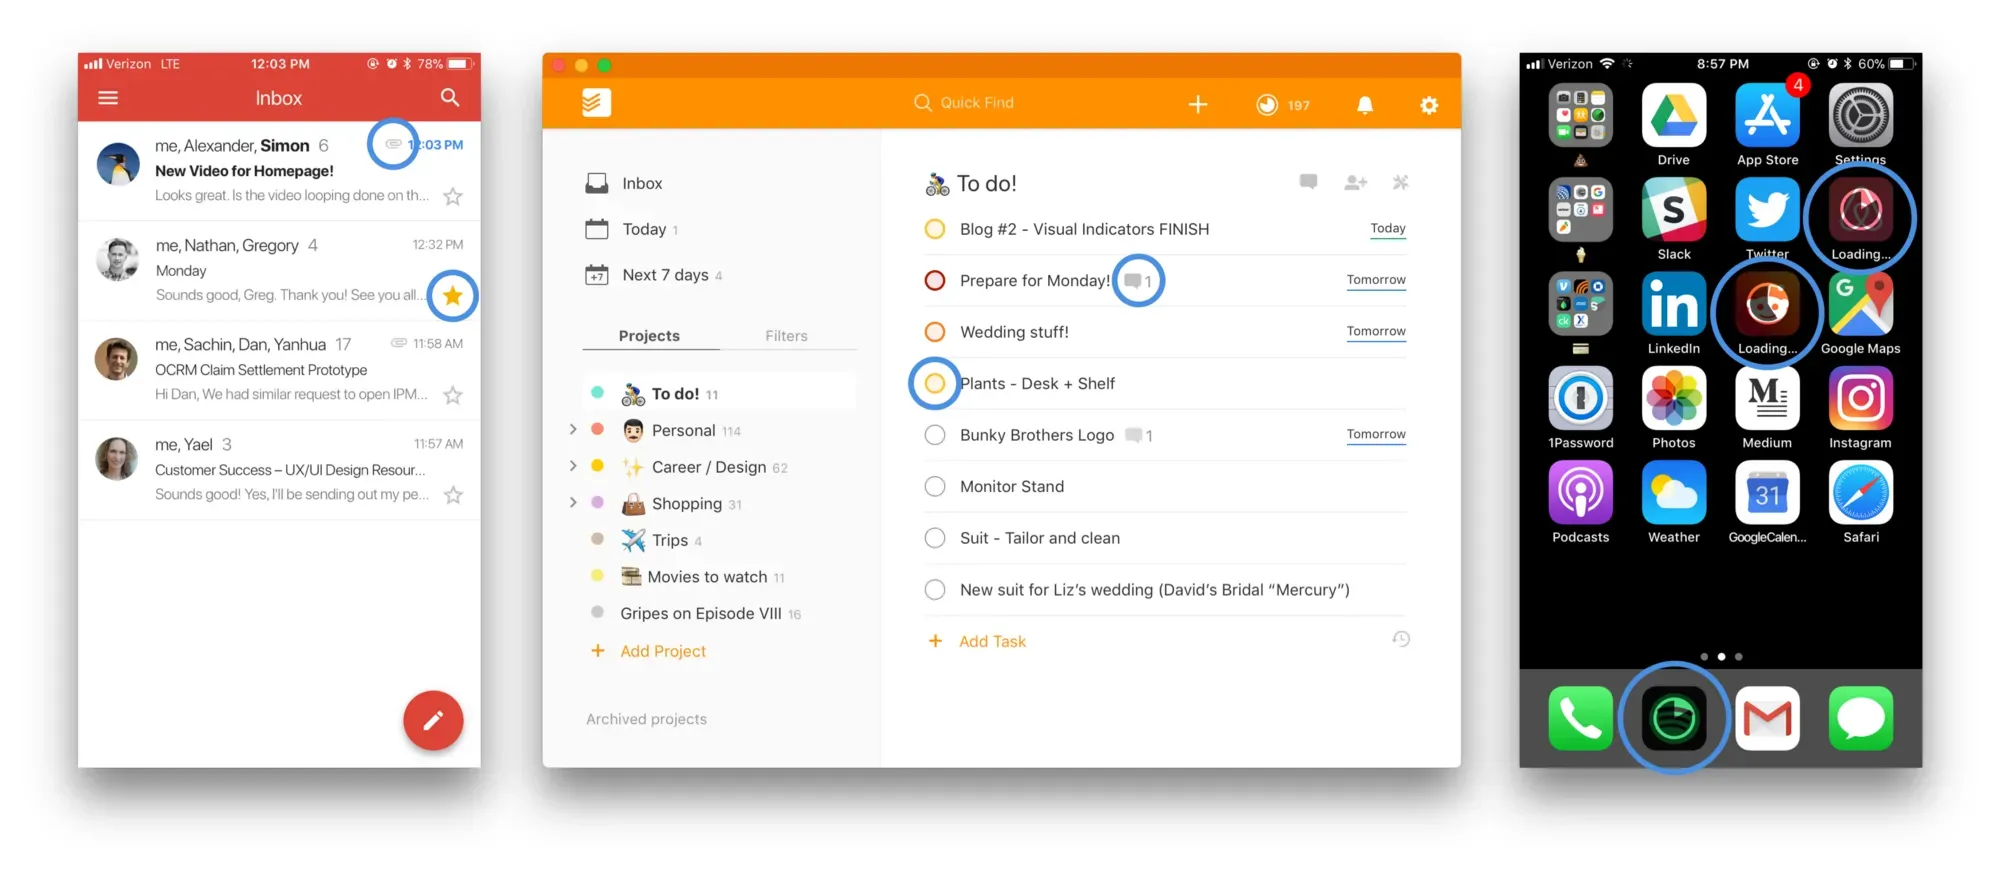Viewport: 2000px width, 875px height.
Task: Expand the Personal project
Action: click(x=573, y=429)
